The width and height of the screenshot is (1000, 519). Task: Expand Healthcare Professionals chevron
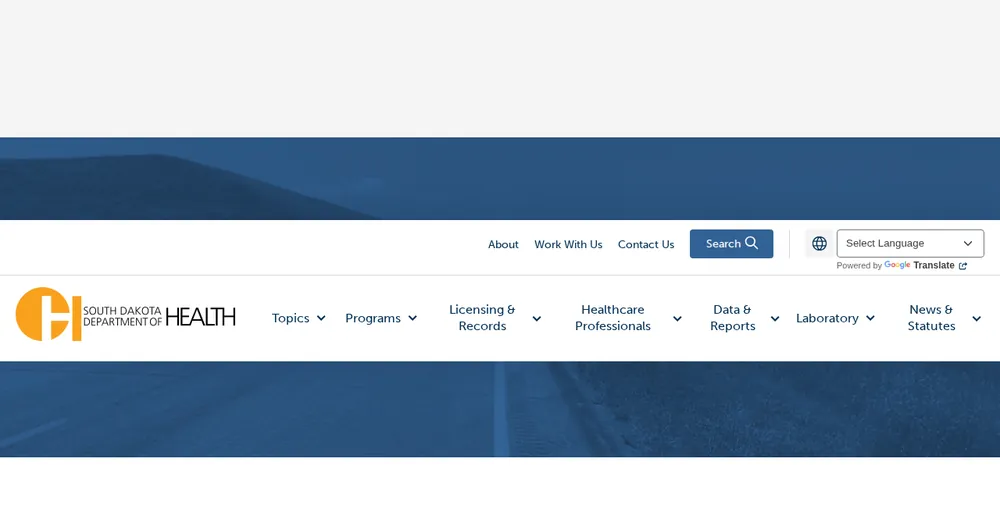coord(677,319)
